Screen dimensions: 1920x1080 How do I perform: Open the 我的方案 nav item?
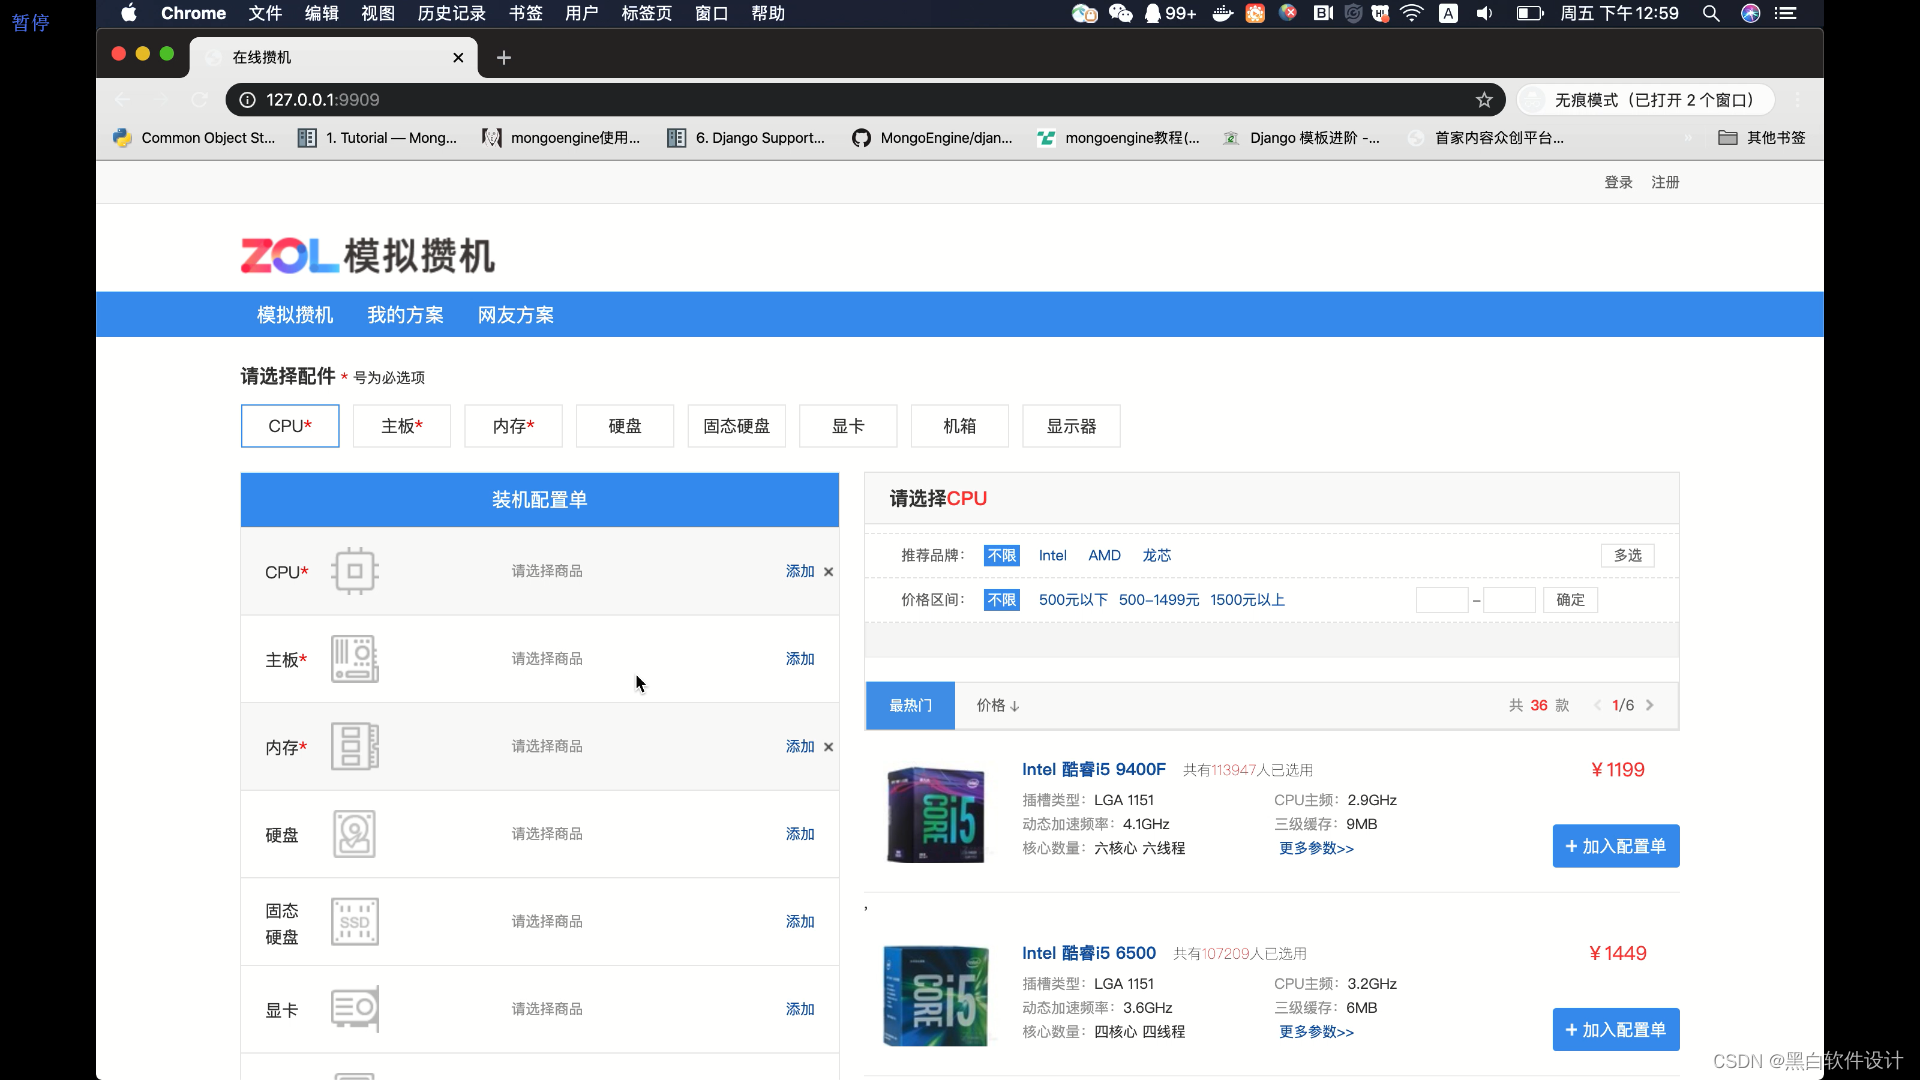click(405, 315)
